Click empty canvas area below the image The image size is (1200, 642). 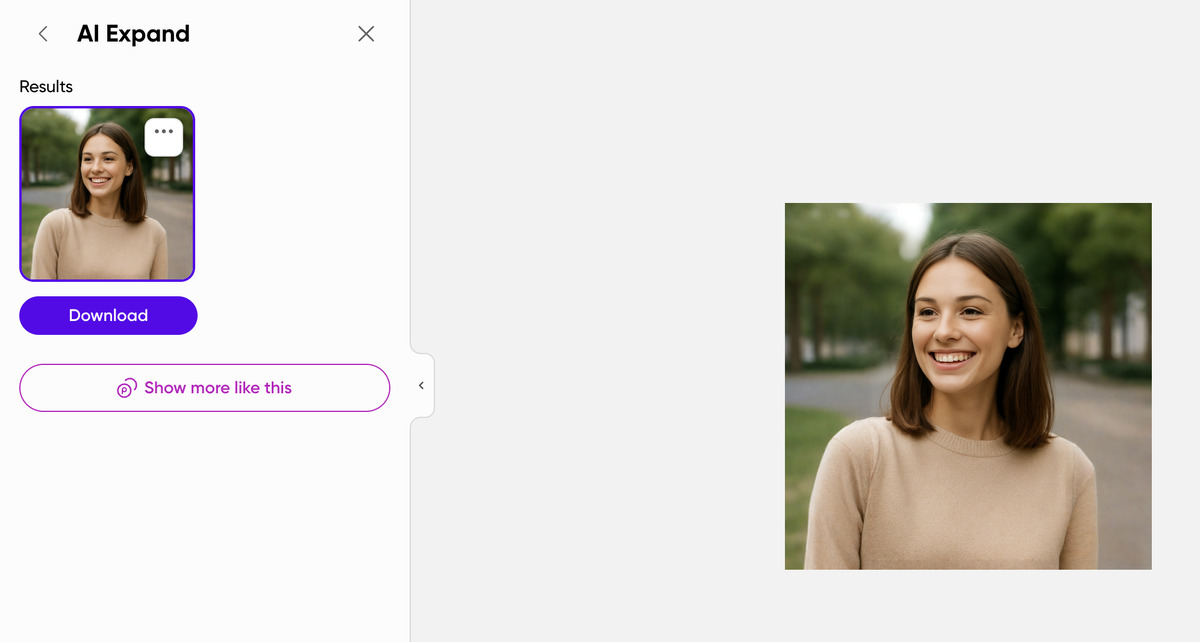(x=968, y=606)
